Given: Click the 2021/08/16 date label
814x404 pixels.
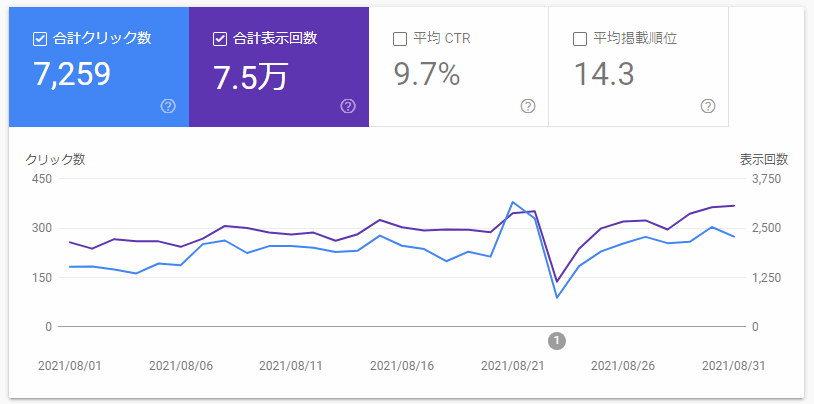Looking at the screenshot, I should tap(402, 366).
